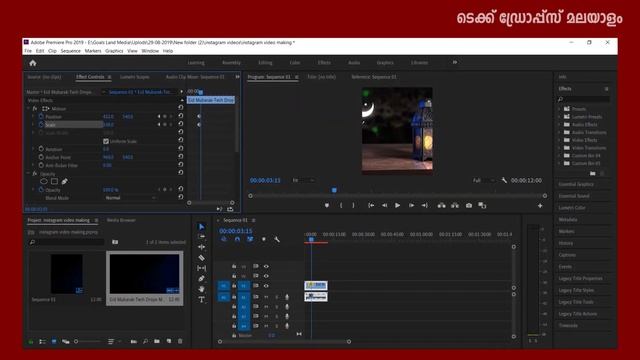Create ellipse mask under Opacity
This screenshot has height=360, width=640.
tap(44, 181)
